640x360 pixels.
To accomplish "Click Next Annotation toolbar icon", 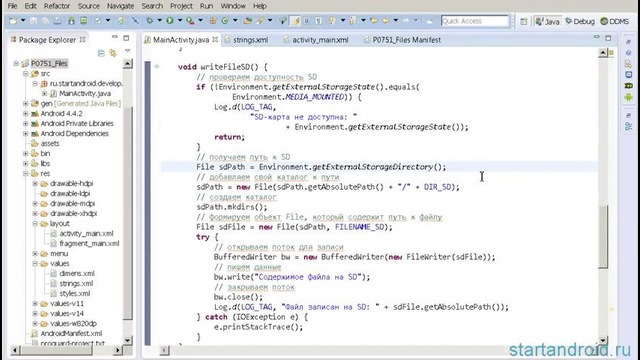I will click(x=332, y=21).
